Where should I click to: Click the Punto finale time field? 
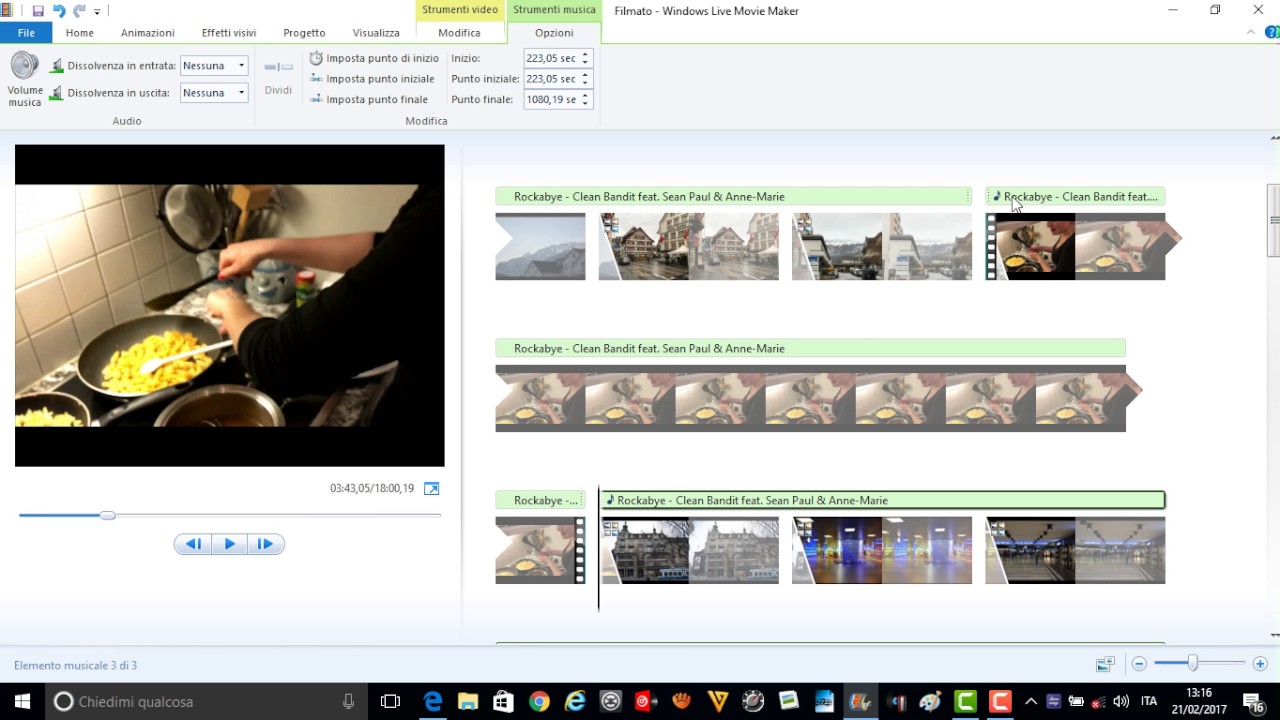coord(551,100)
